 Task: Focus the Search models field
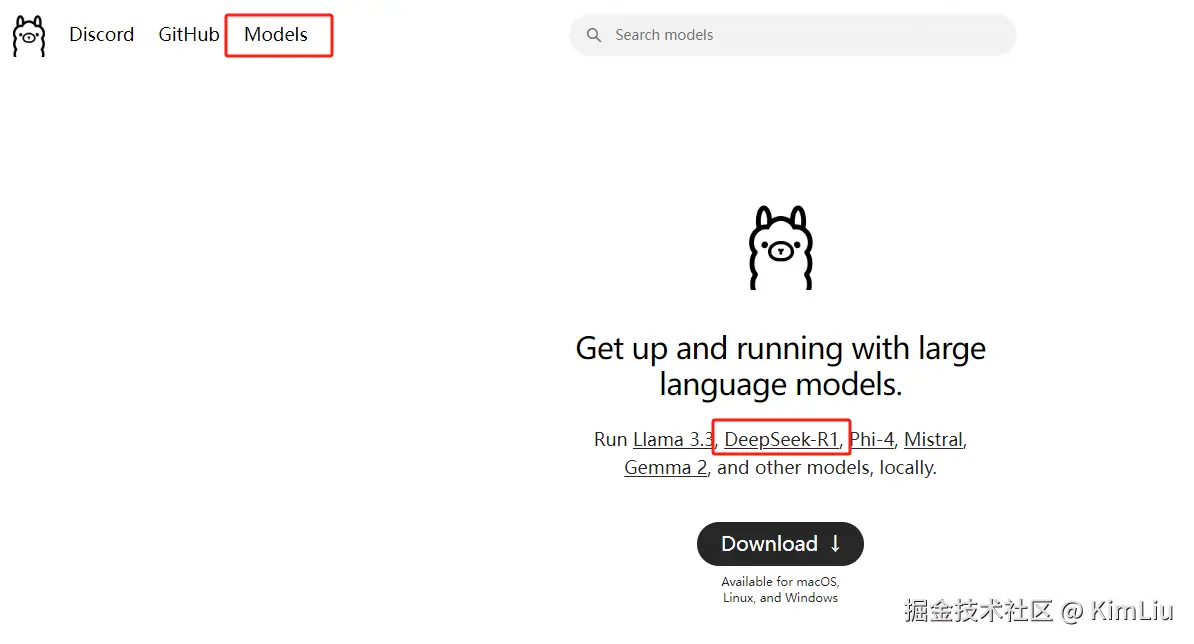pyautogui.click(x=793, y=35)
